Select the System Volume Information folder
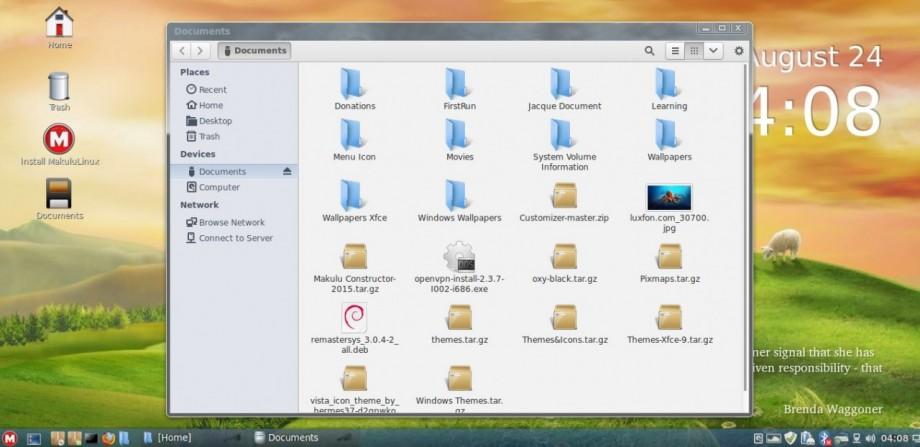The image size is (920, 447). point(564,144)
